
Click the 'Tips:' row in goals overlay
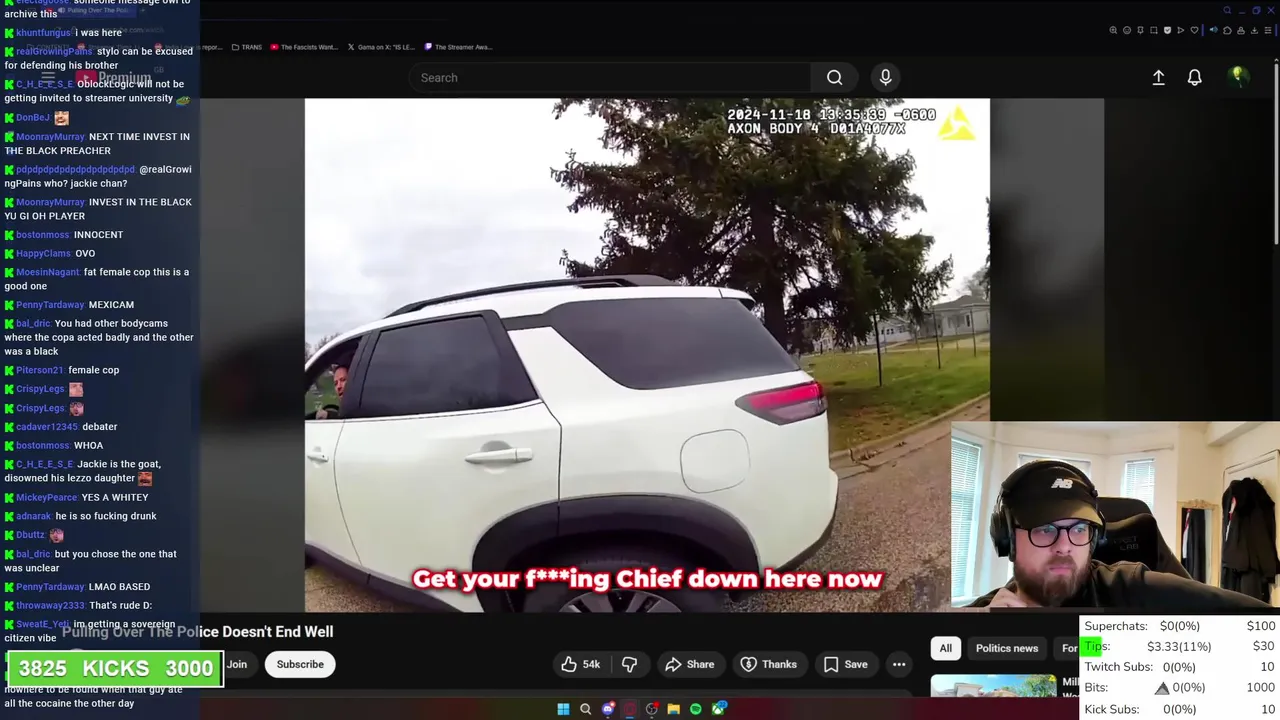(x=1179, y=646)
